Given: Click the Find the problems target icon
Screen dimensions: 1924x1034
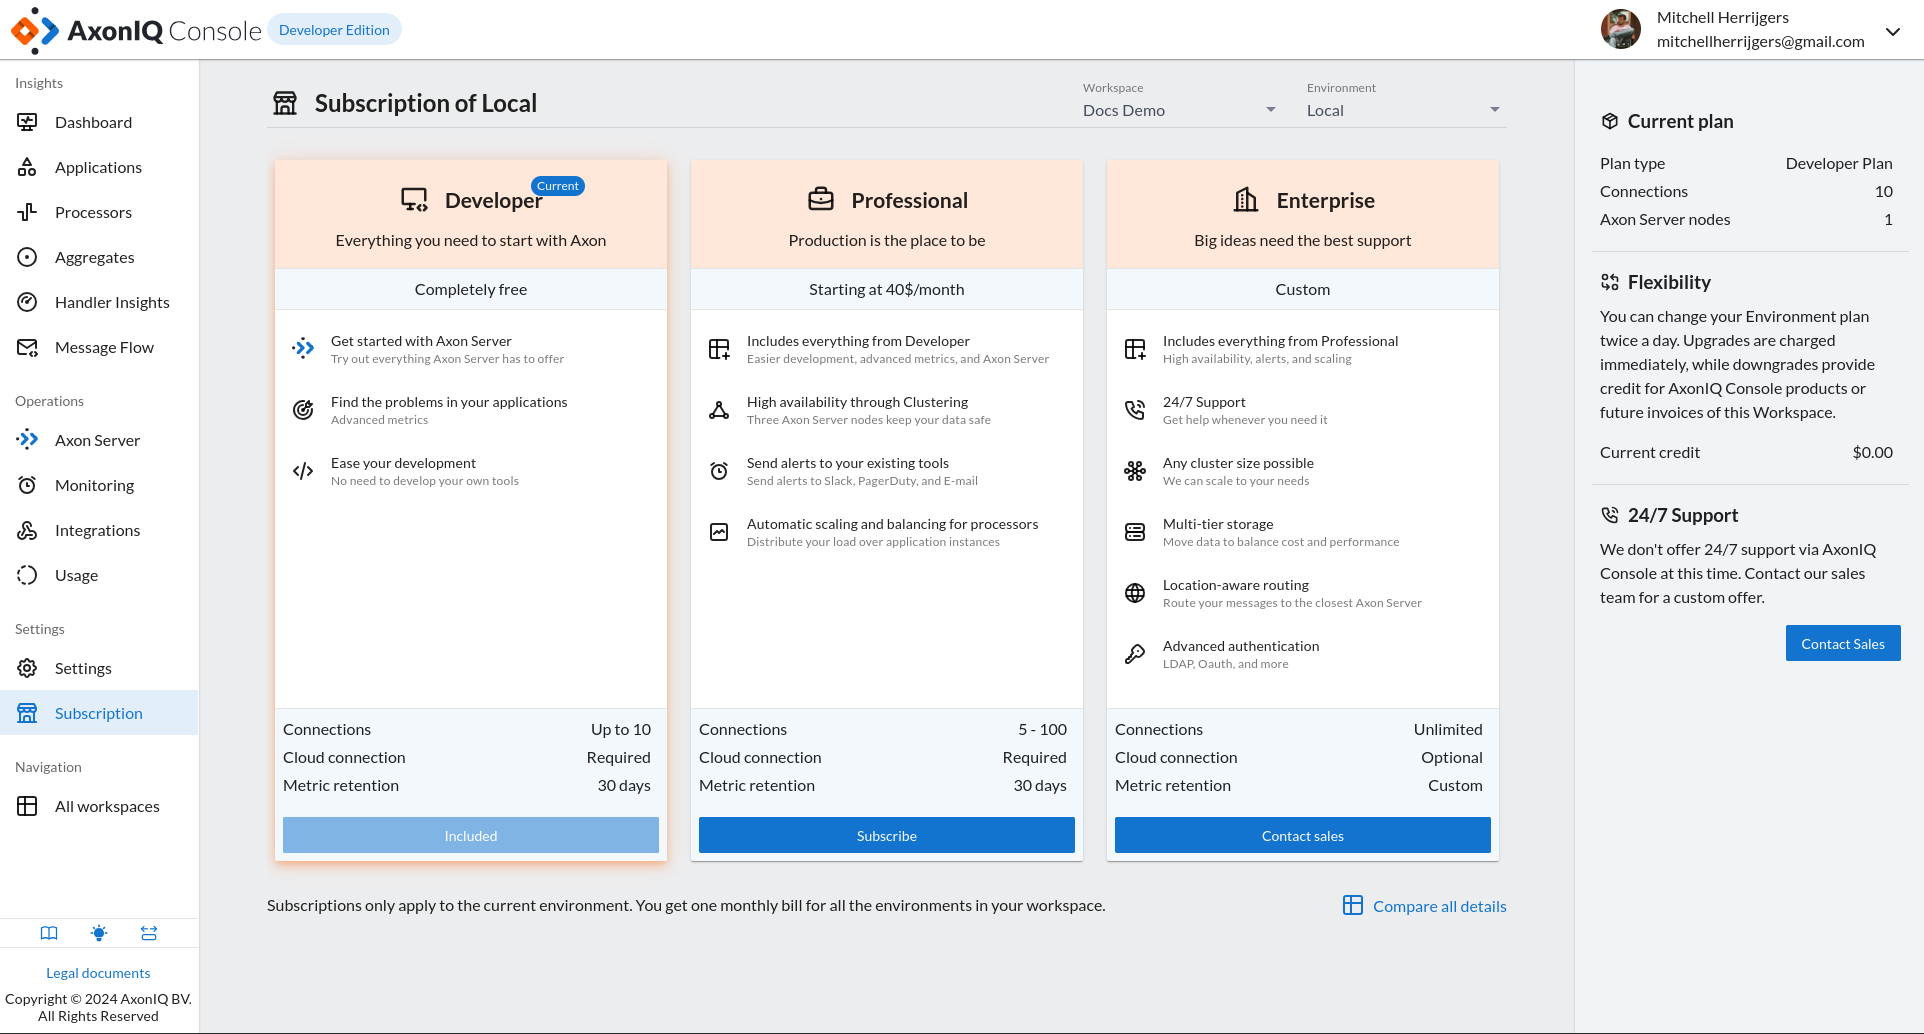Looking at the screenshot, I should click(x=303, y=410).
